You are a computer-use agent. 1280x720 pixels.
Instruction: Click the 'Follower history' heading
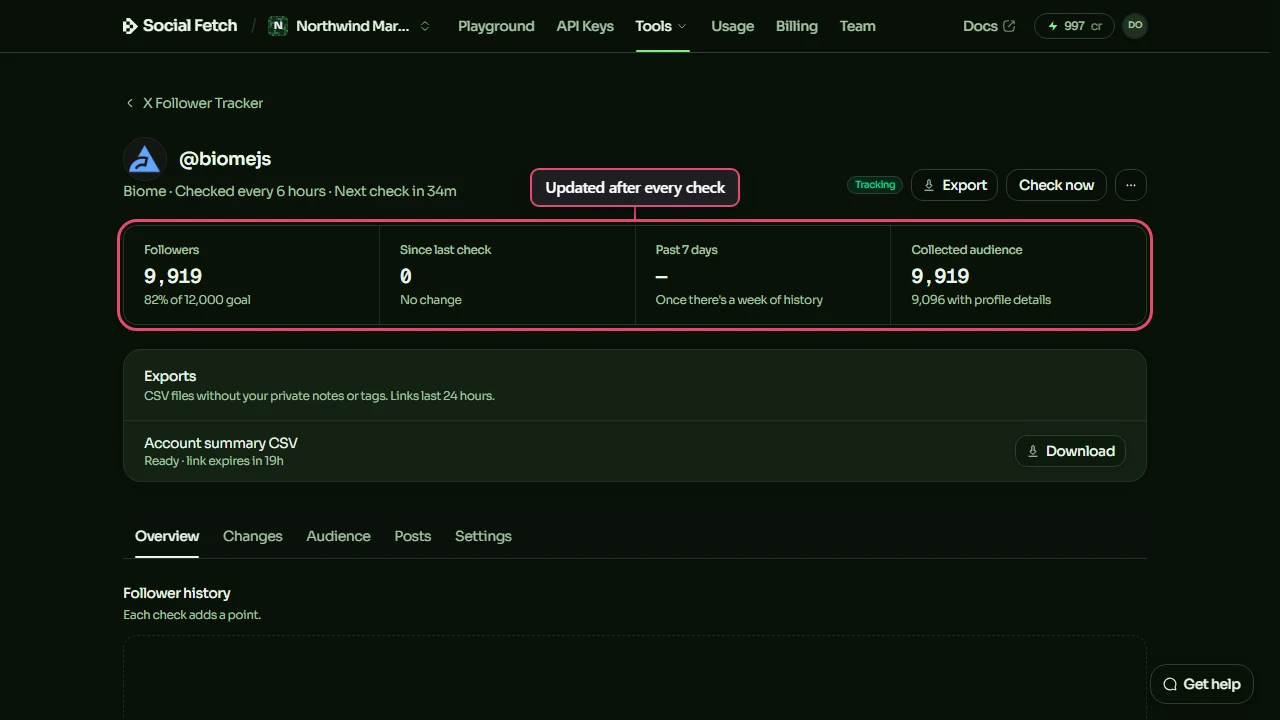pyautogui.click(x=177, y=593)
